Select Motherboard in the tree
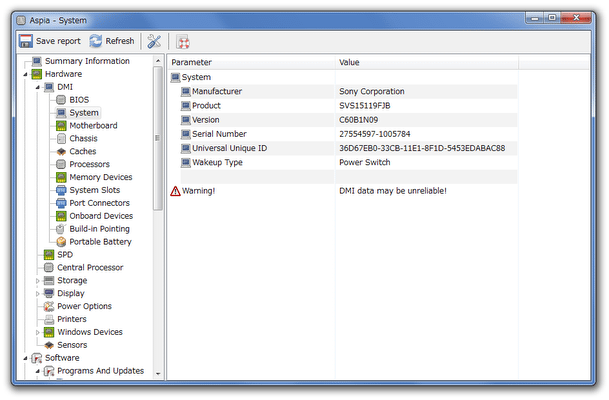The width and height of the screenshot is (609, 400). (x=93, y=125)
